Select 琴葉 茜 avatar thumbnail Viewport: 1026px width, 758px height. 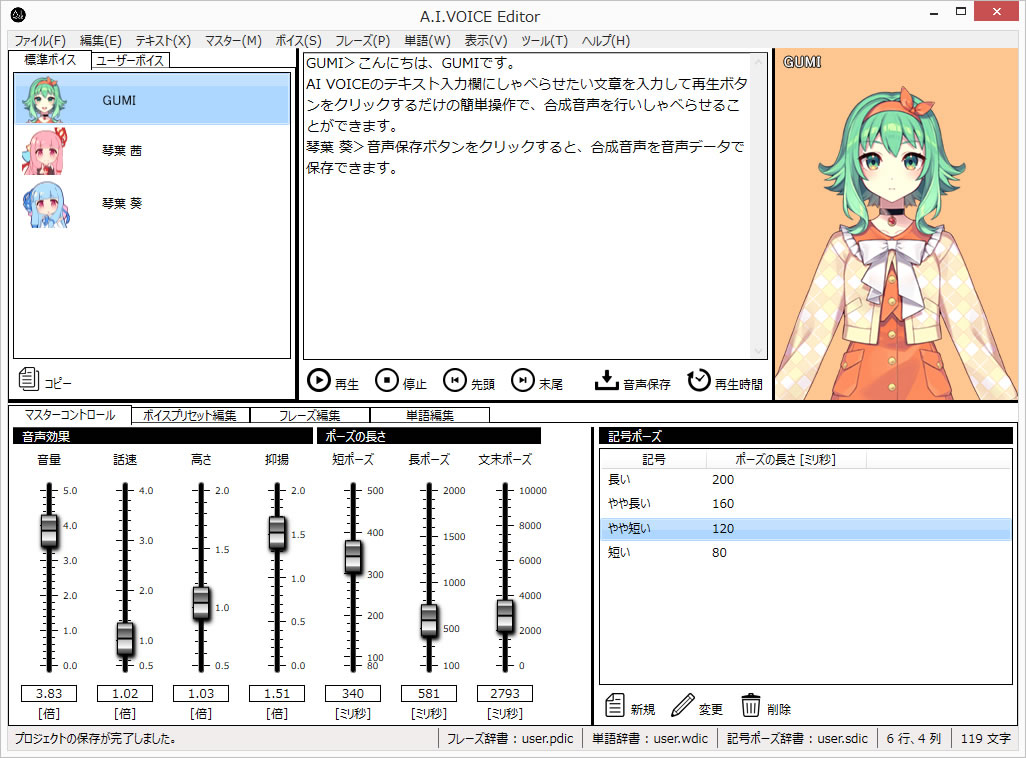pos(44,151)
